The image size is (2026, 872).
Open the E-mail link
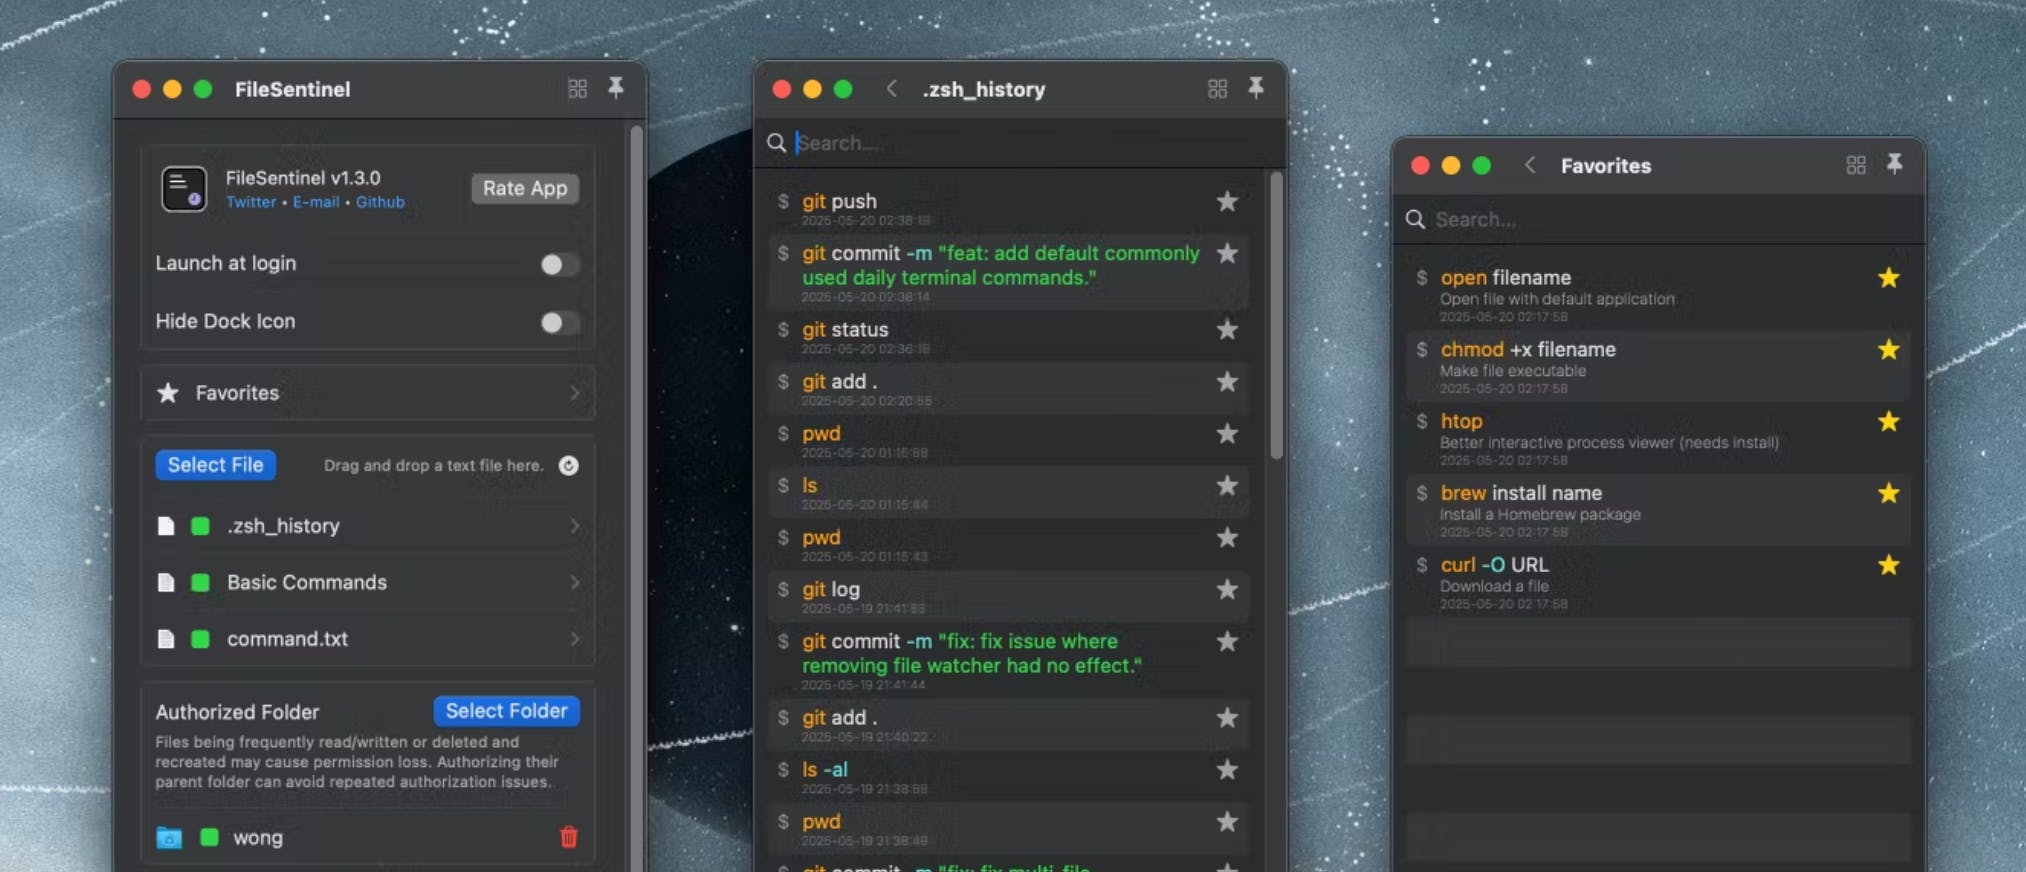(316, 202)
